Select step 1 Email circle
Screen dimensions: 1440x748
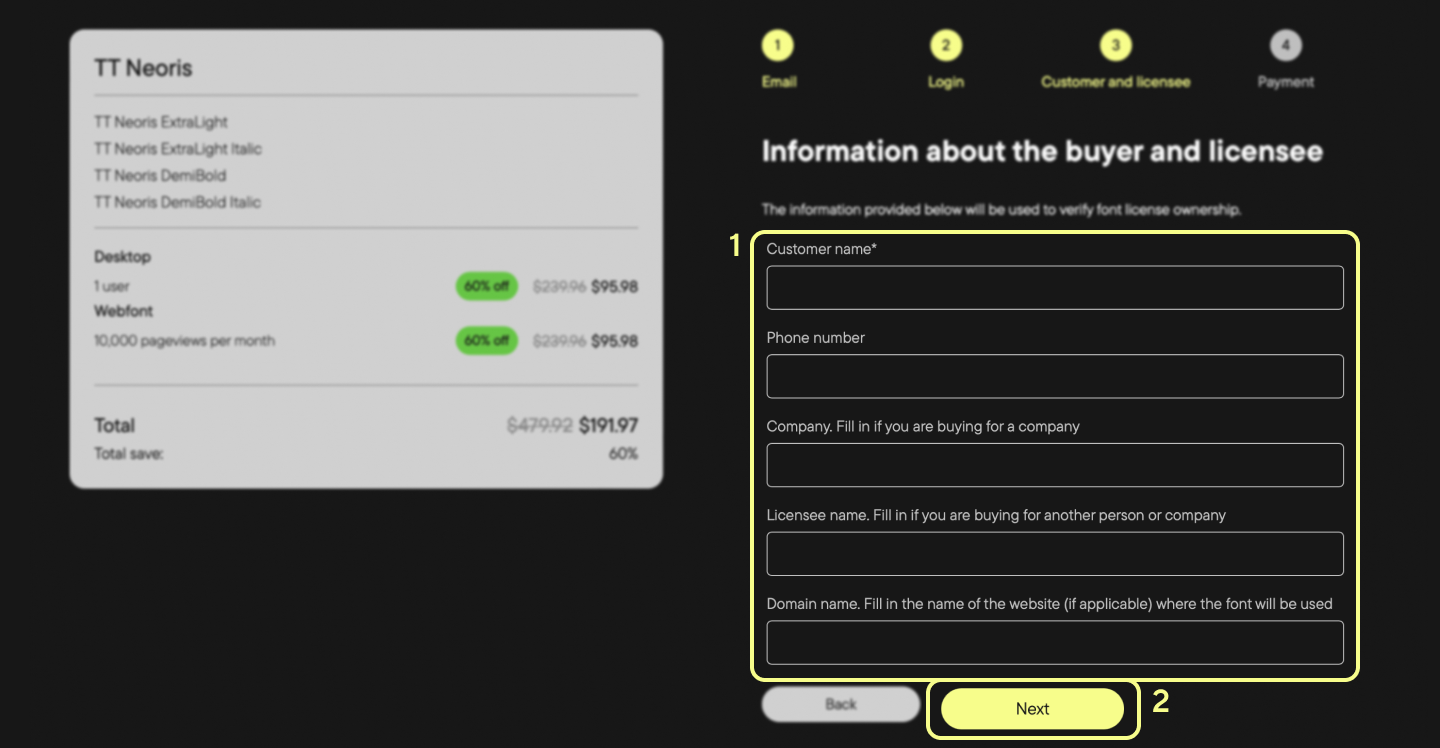(778, 45)
